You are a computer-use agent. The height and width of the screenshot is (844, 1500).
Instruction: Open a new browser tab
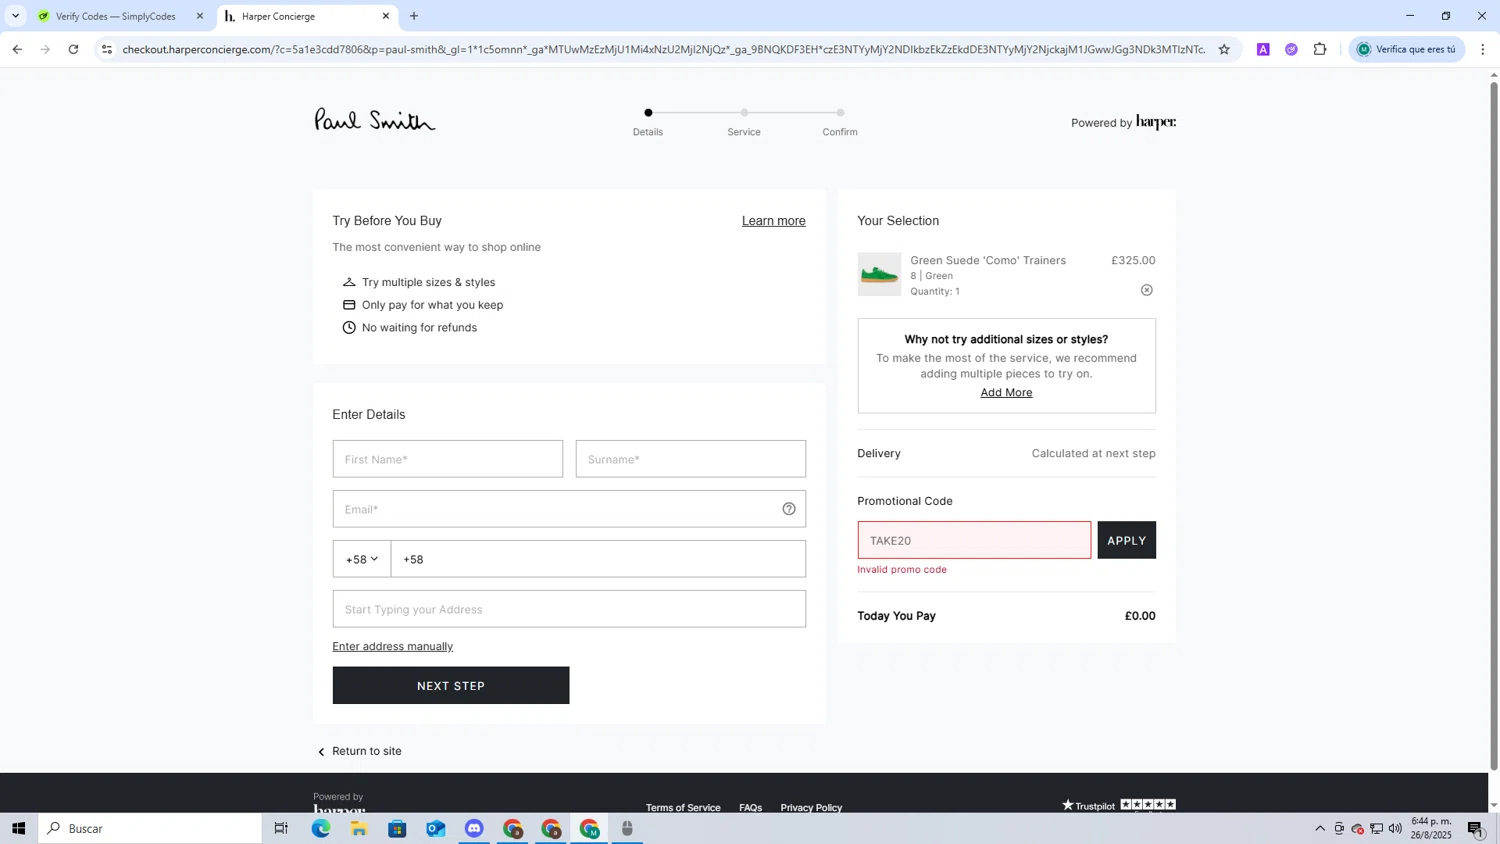pos(414,16)
